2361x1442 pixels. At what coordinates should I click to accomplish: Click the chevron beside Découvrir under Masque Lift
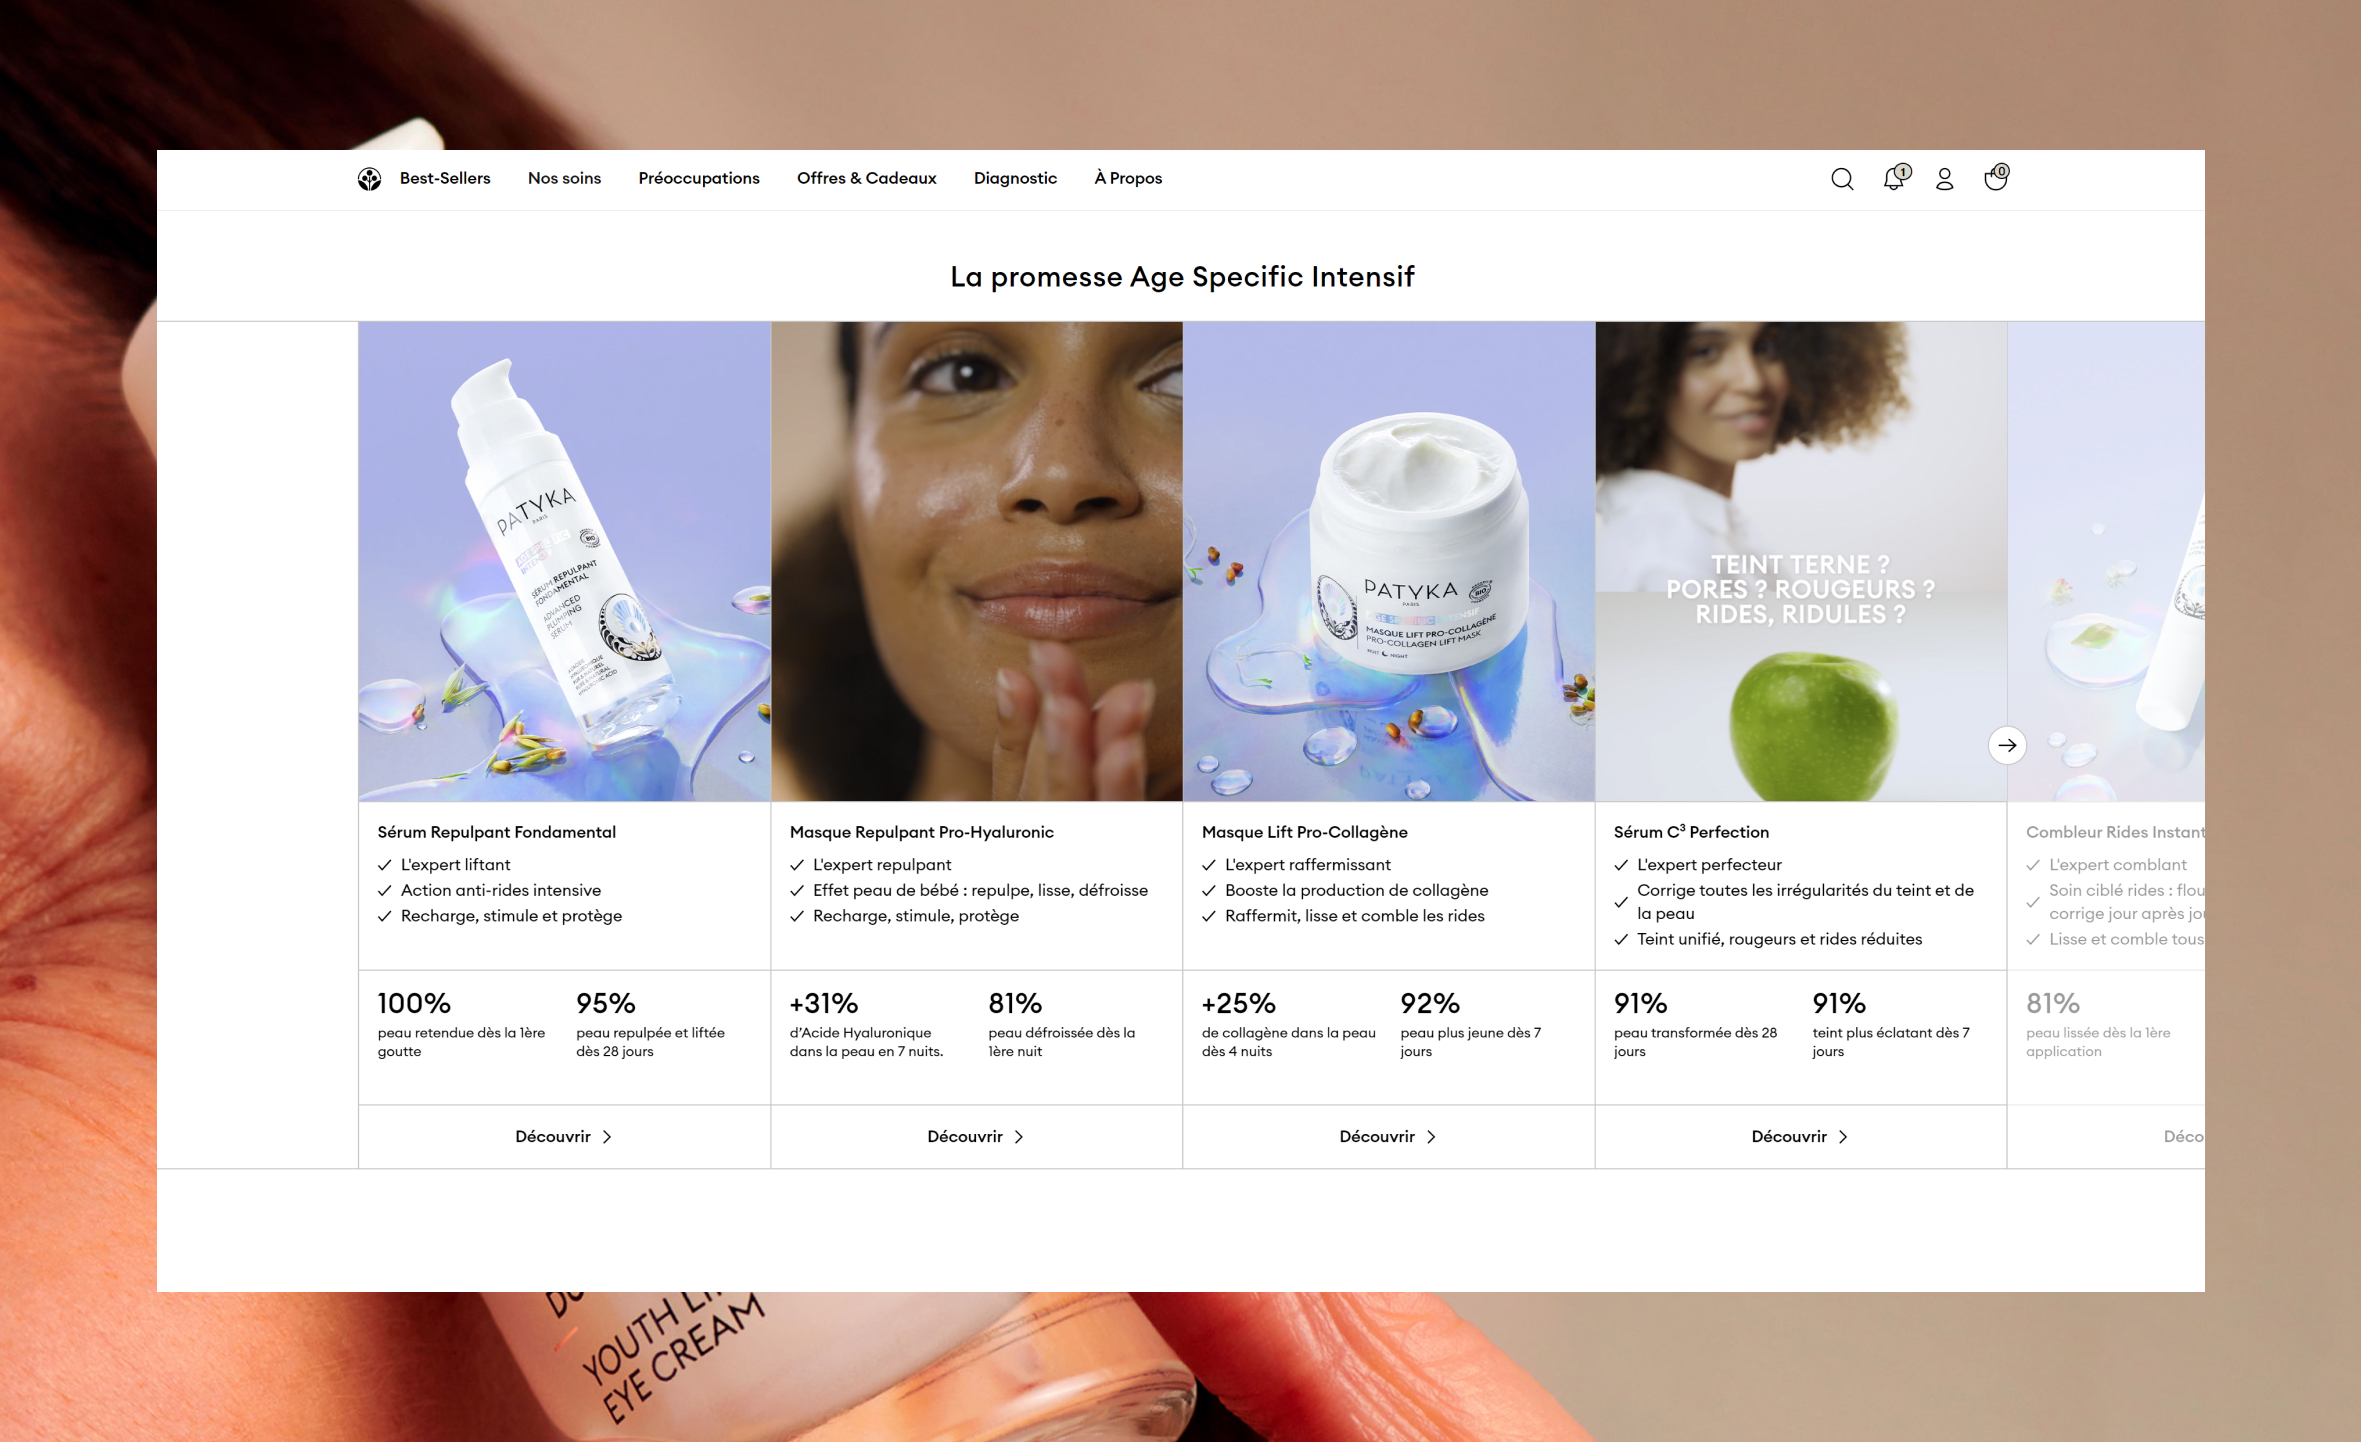click(x=1431, y=1137)
